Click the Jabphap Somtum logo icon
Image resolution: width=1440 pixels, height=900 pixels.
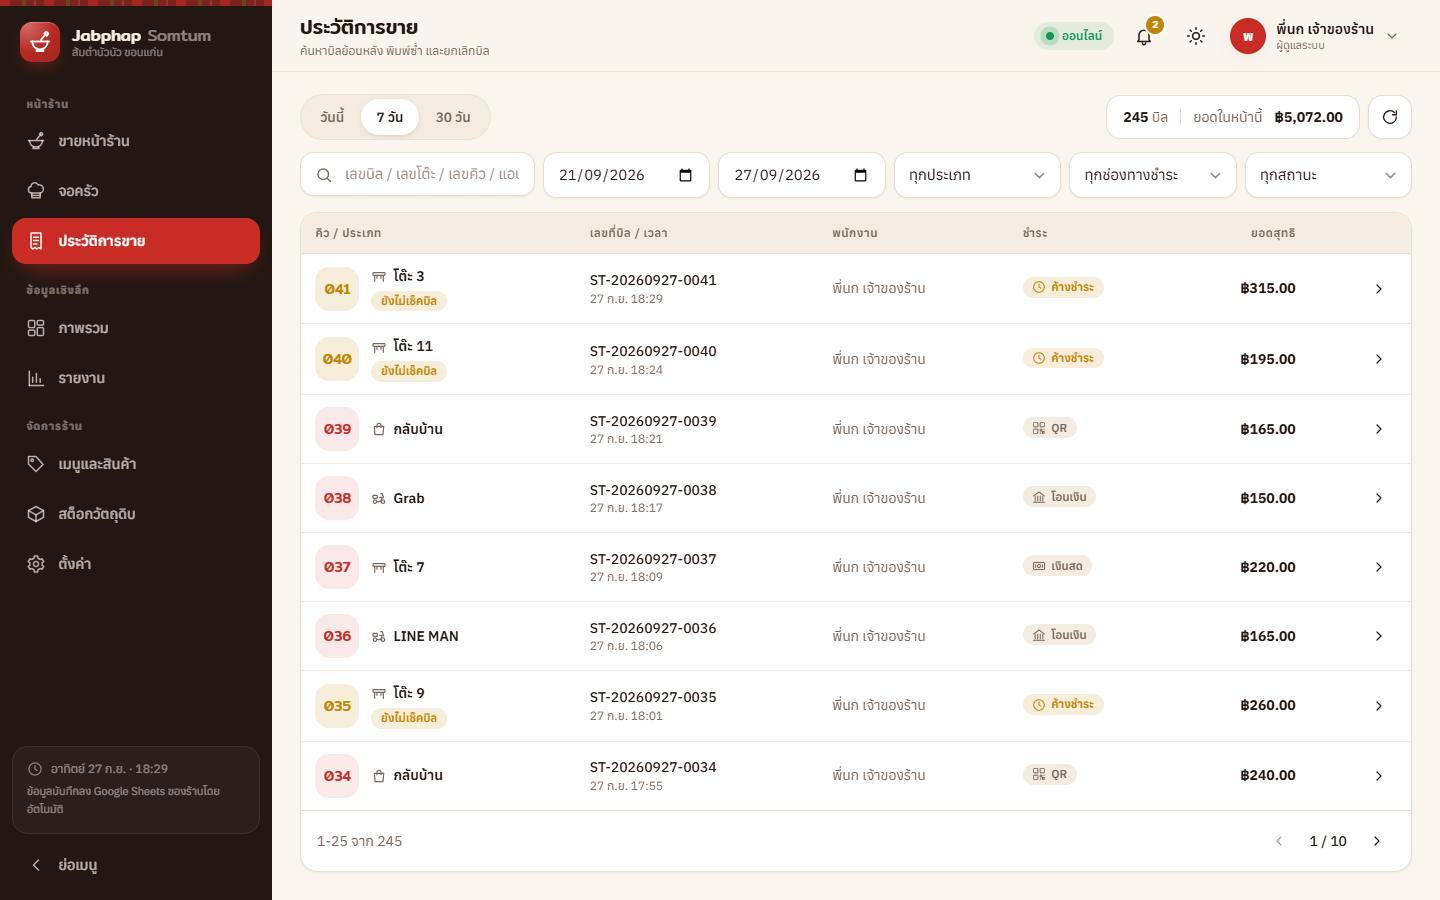[40, 42]
